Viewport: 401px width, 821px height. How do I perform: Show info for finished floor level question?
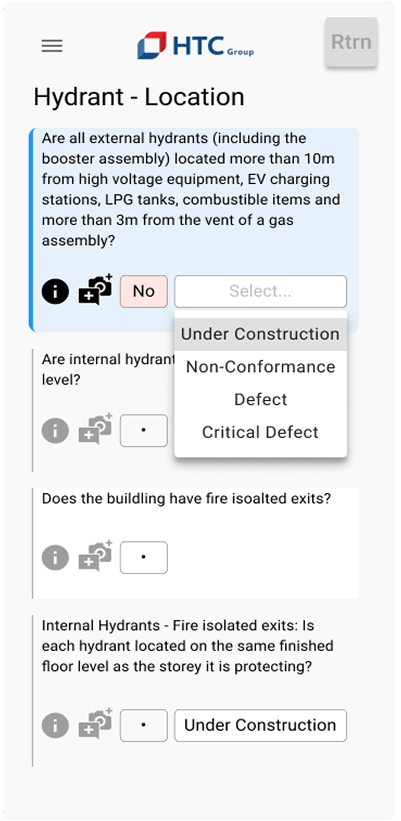tap(55, 725)
